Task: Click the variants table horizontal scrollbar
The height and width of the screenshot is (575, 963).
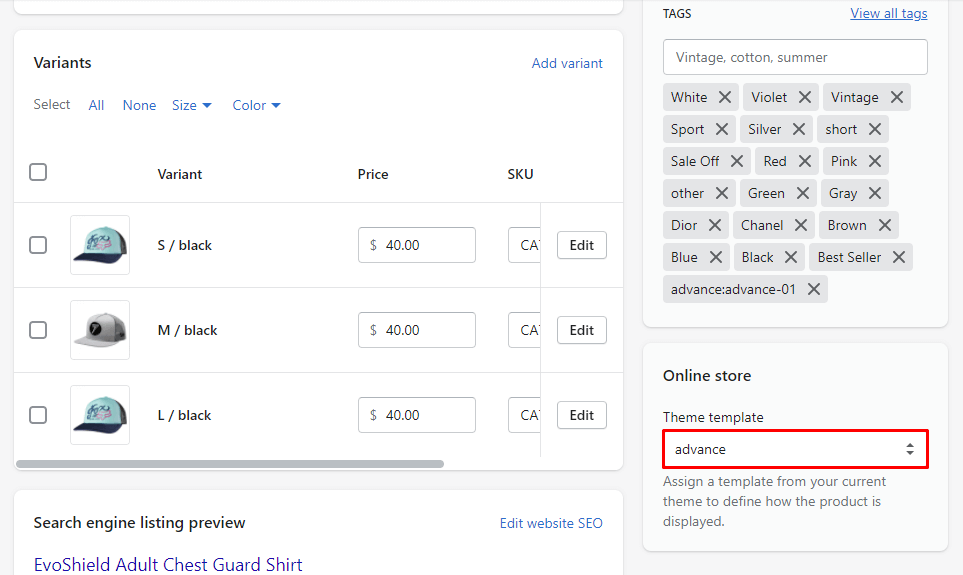Action: 230,464
